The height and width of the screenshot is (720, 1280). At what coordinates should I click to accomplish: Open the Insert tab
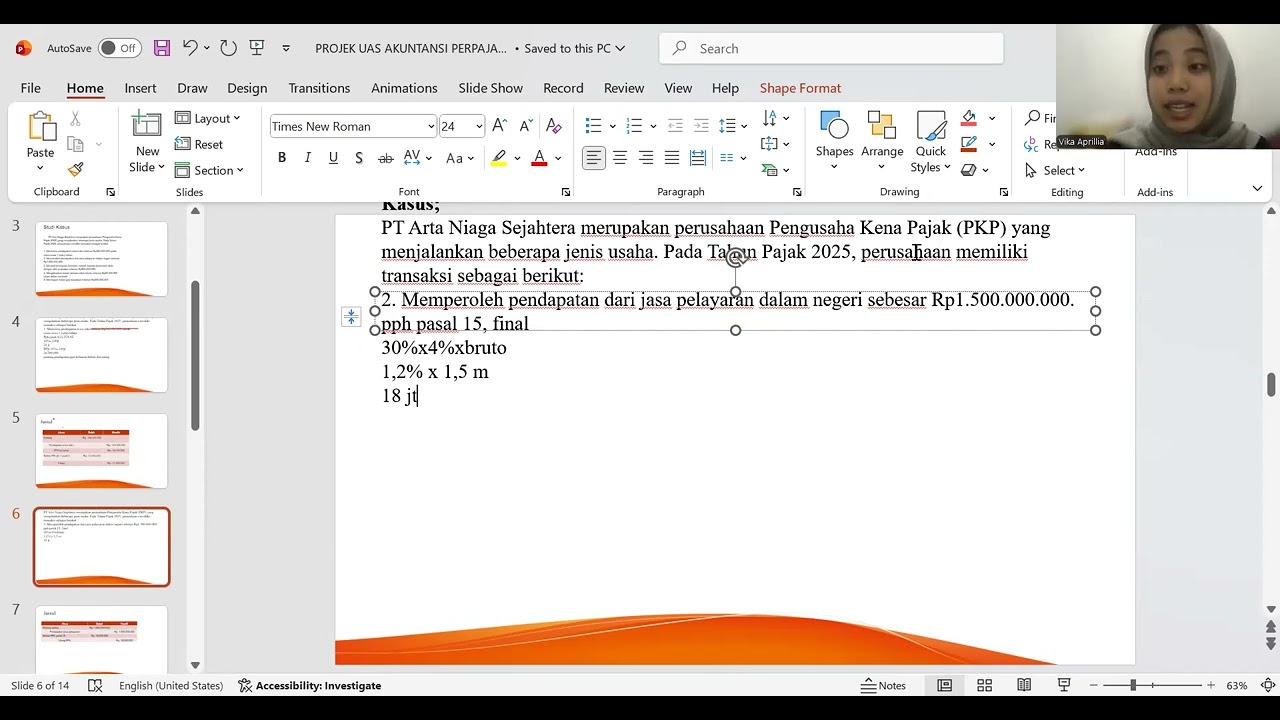(x=140, y=88)
